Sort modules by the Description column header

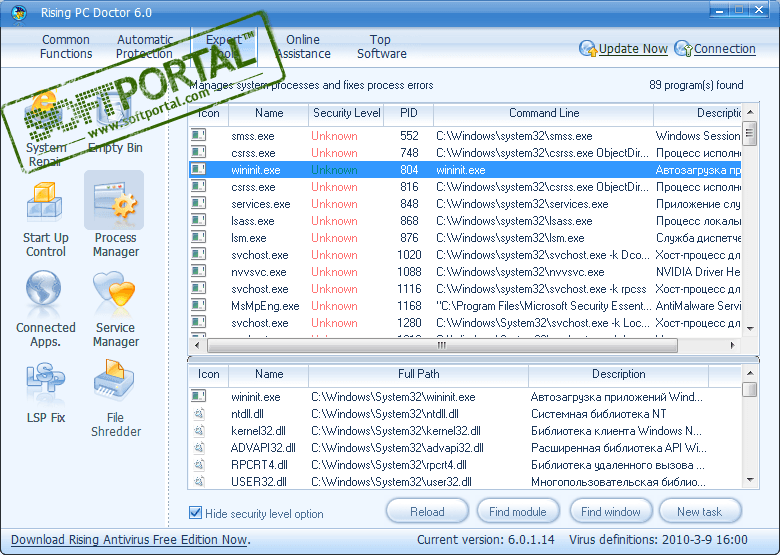click(x=618, y=374)
